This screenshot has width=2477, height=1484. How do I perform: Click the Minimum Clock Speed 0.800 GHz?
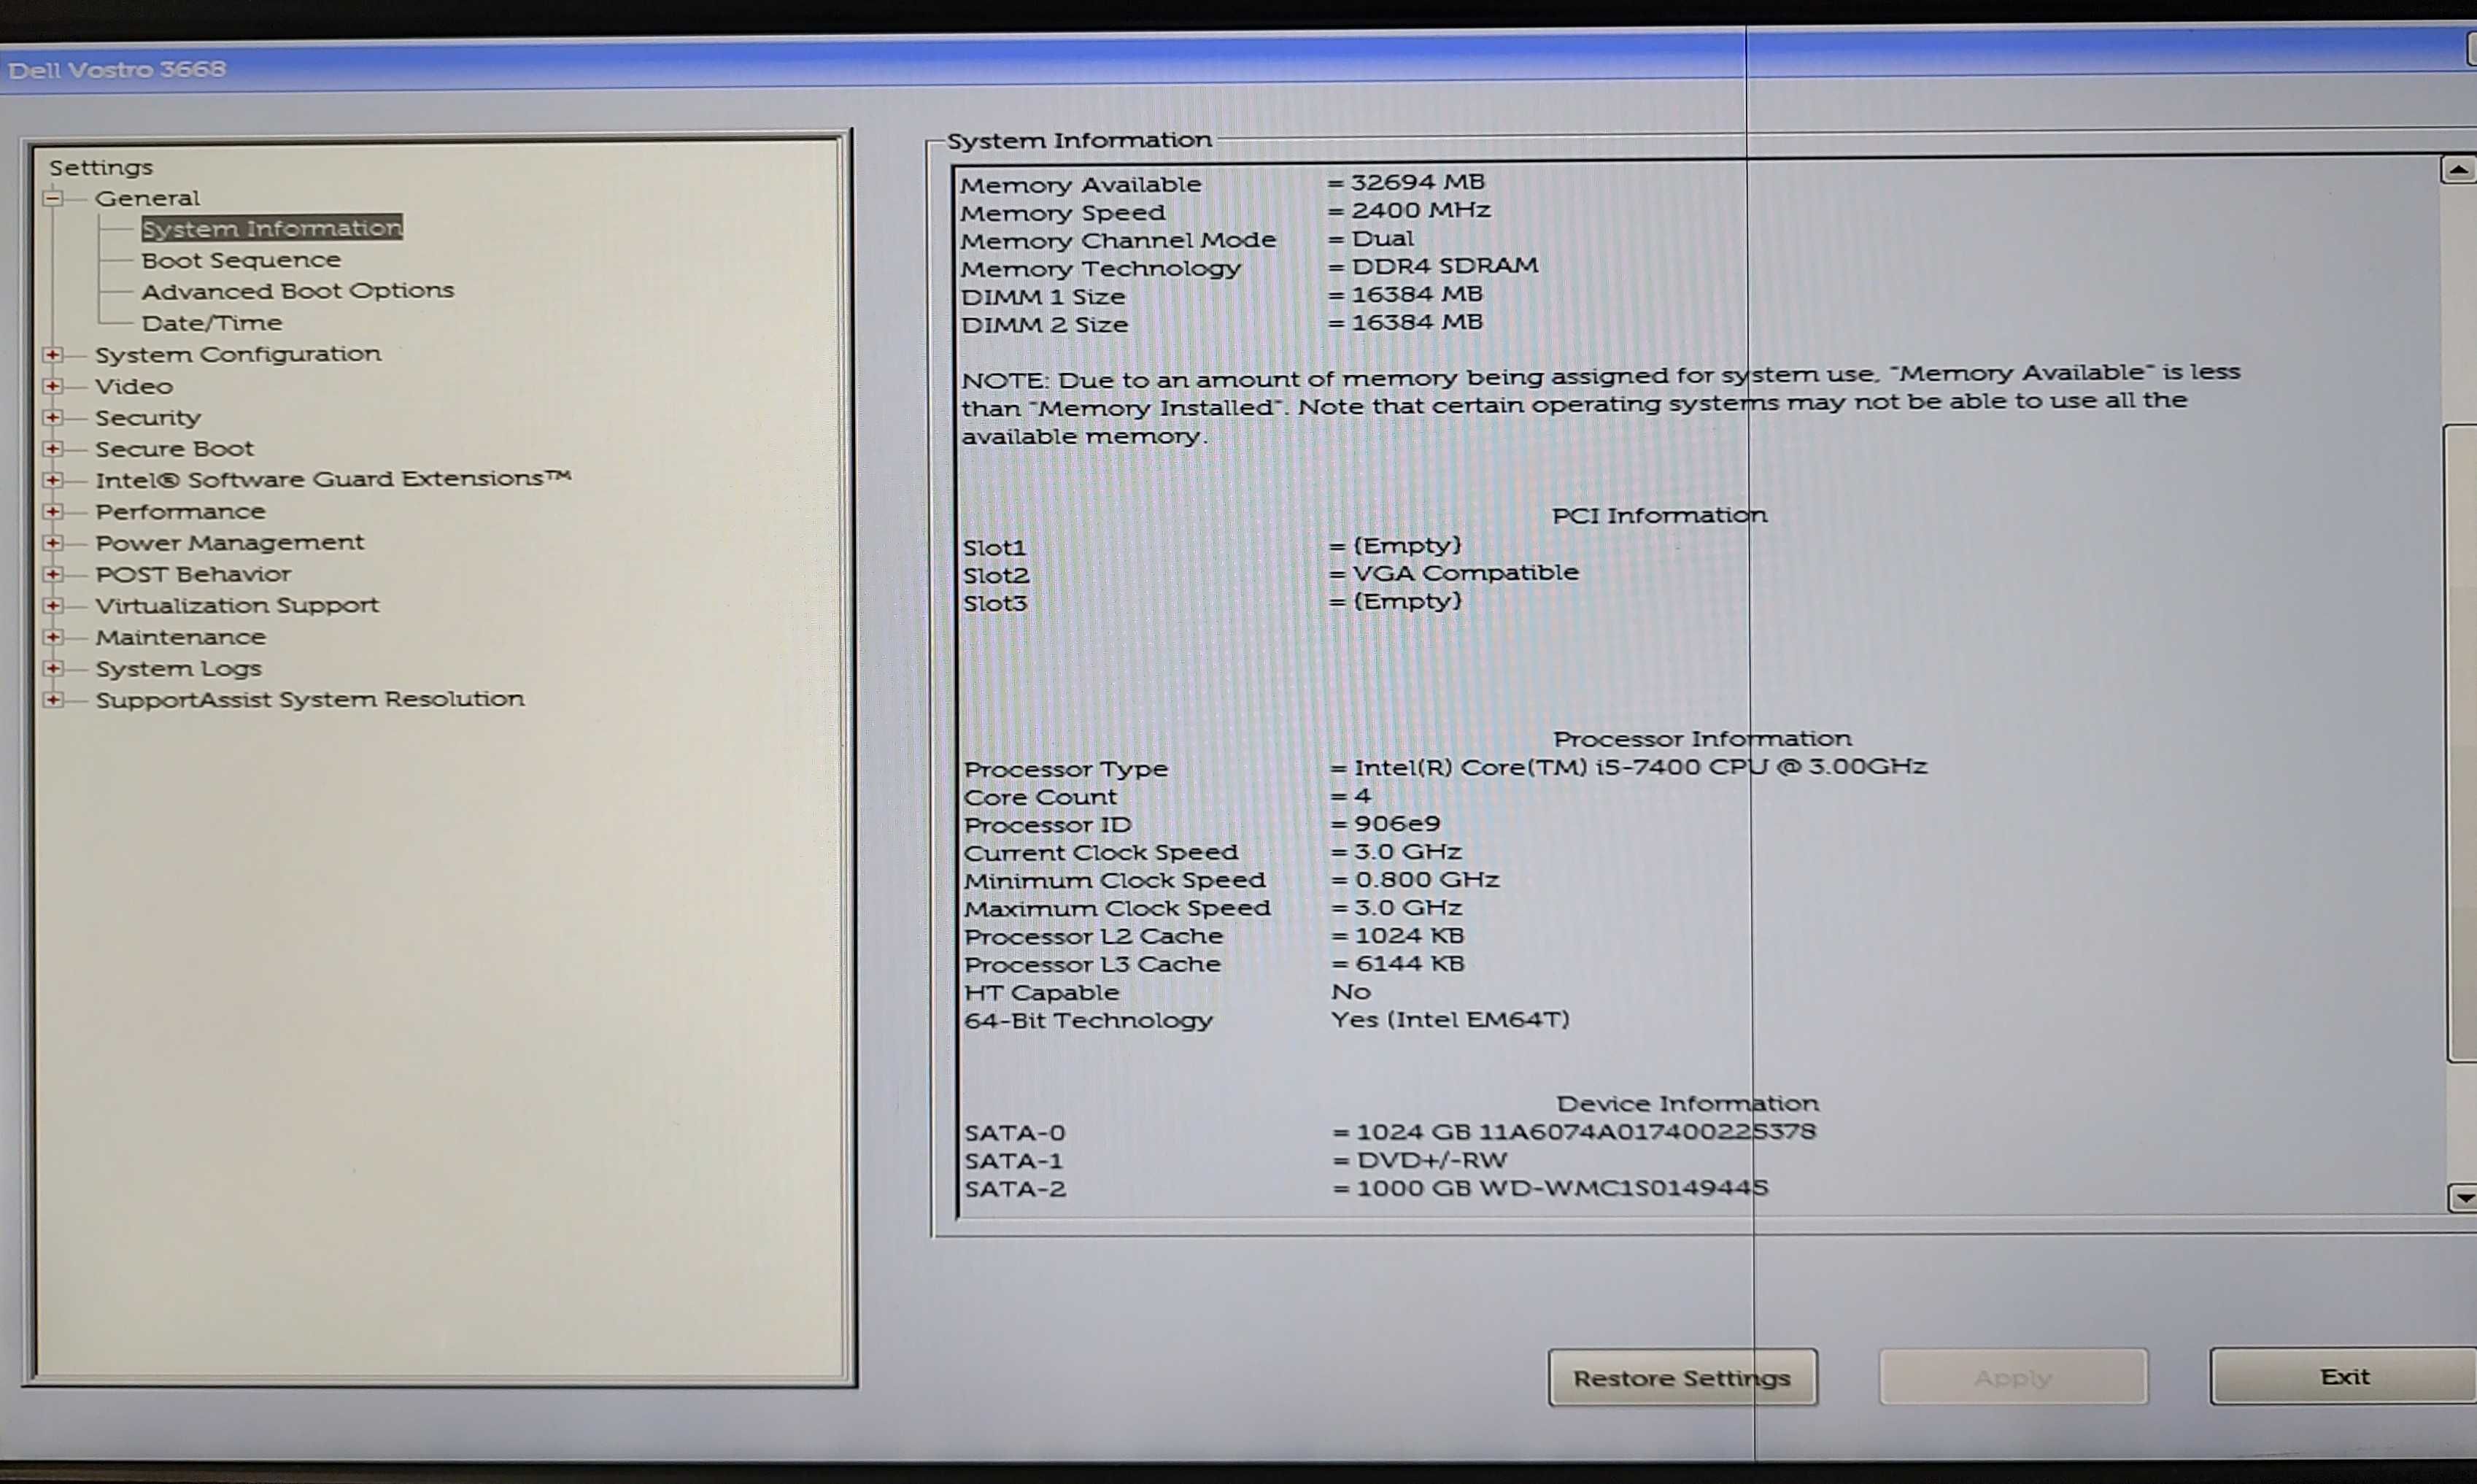[x=1427, y=880]
